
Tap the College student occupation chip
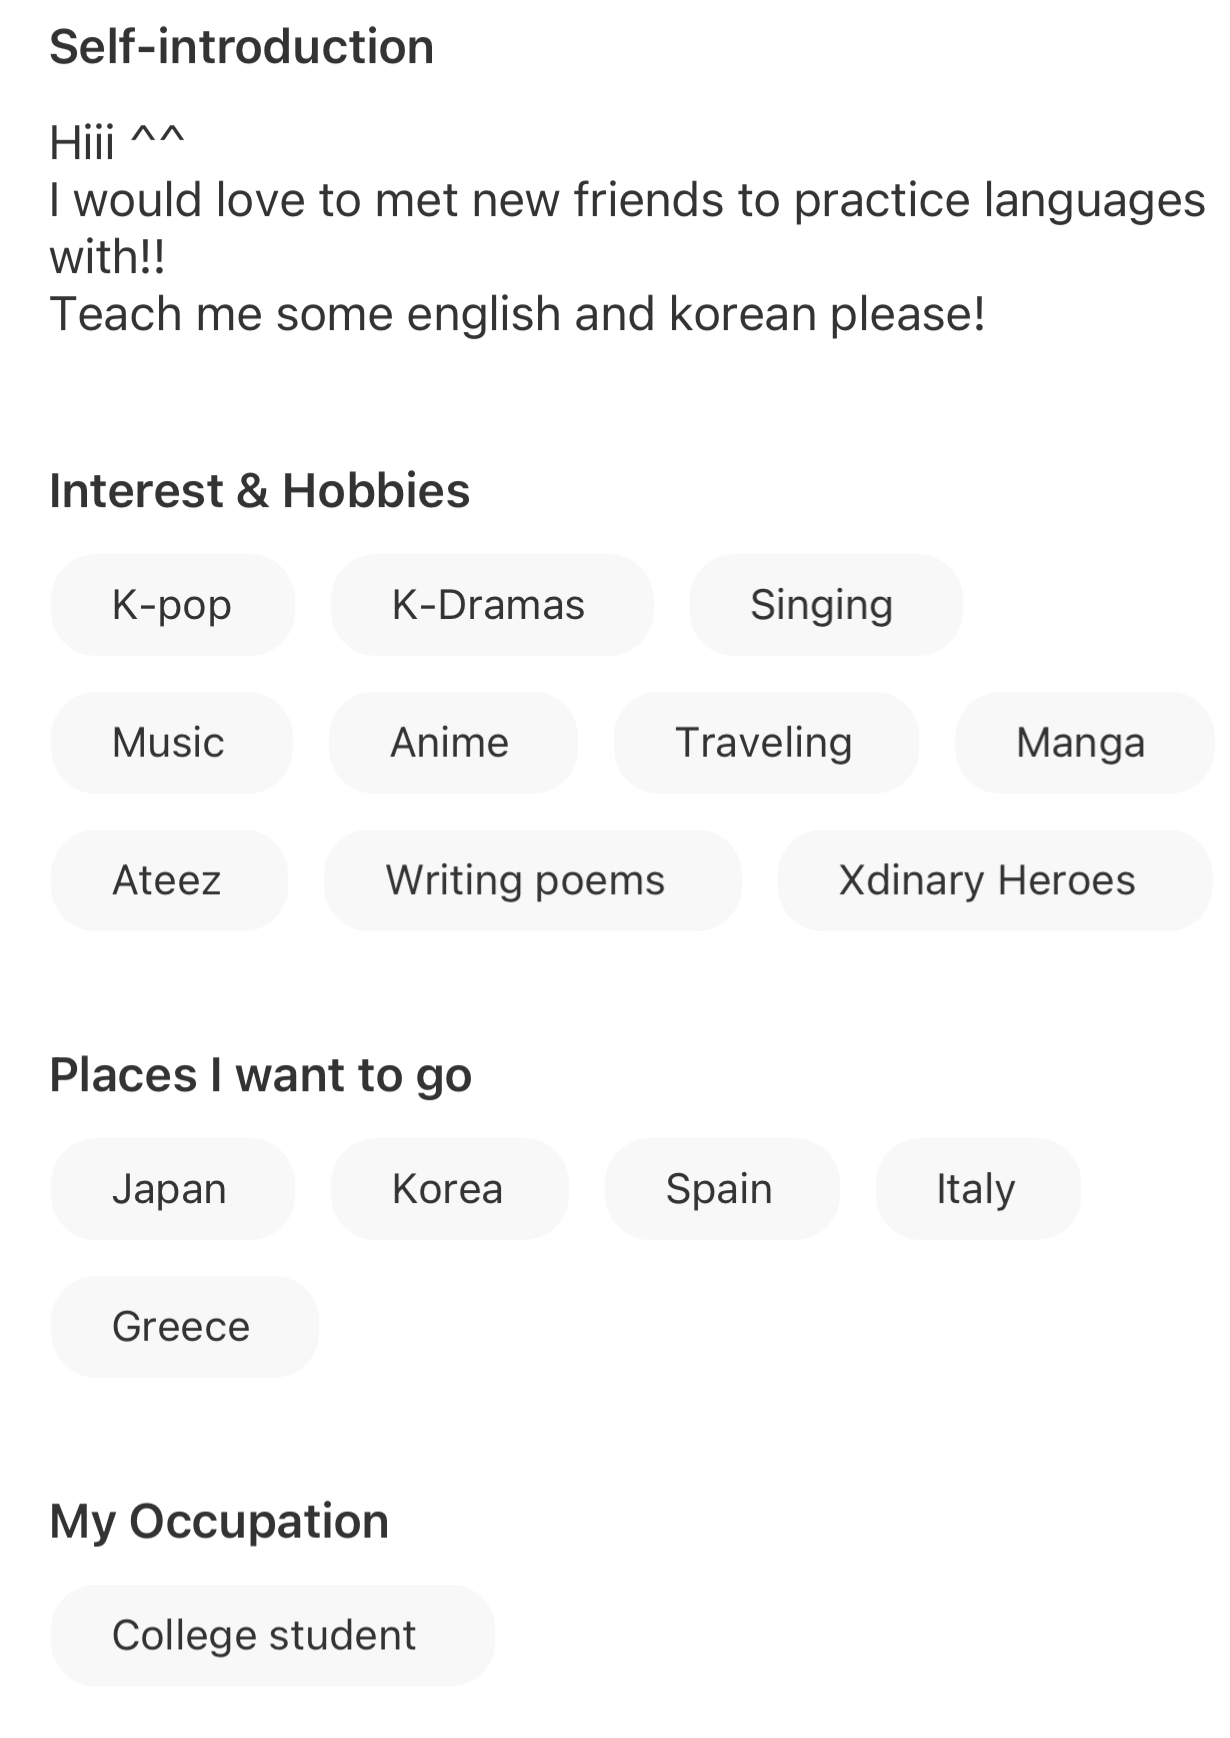[272, 1636]
